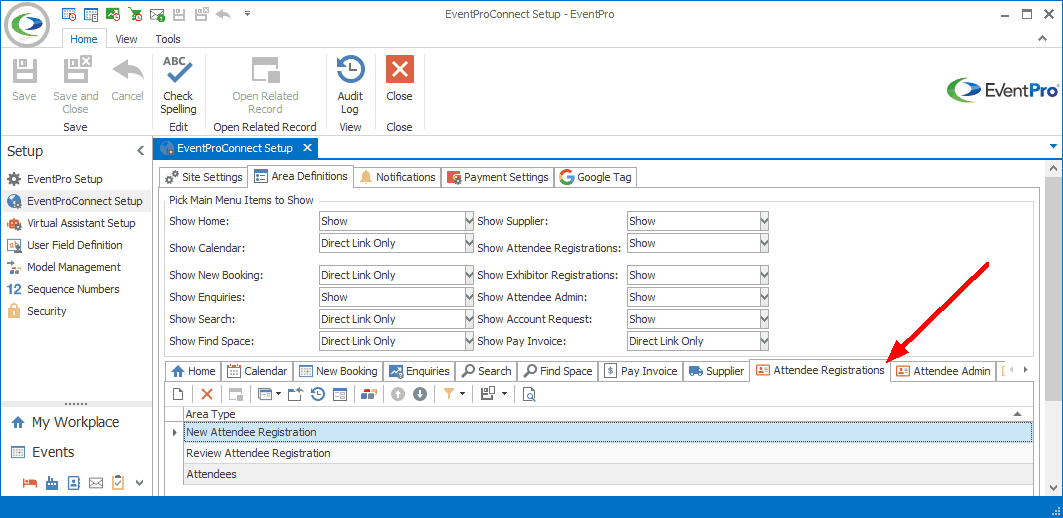Click the colored blocks icon in grid toolbar
The height and width of the screenshot is (518, 1063).
(x=368, y=394)
